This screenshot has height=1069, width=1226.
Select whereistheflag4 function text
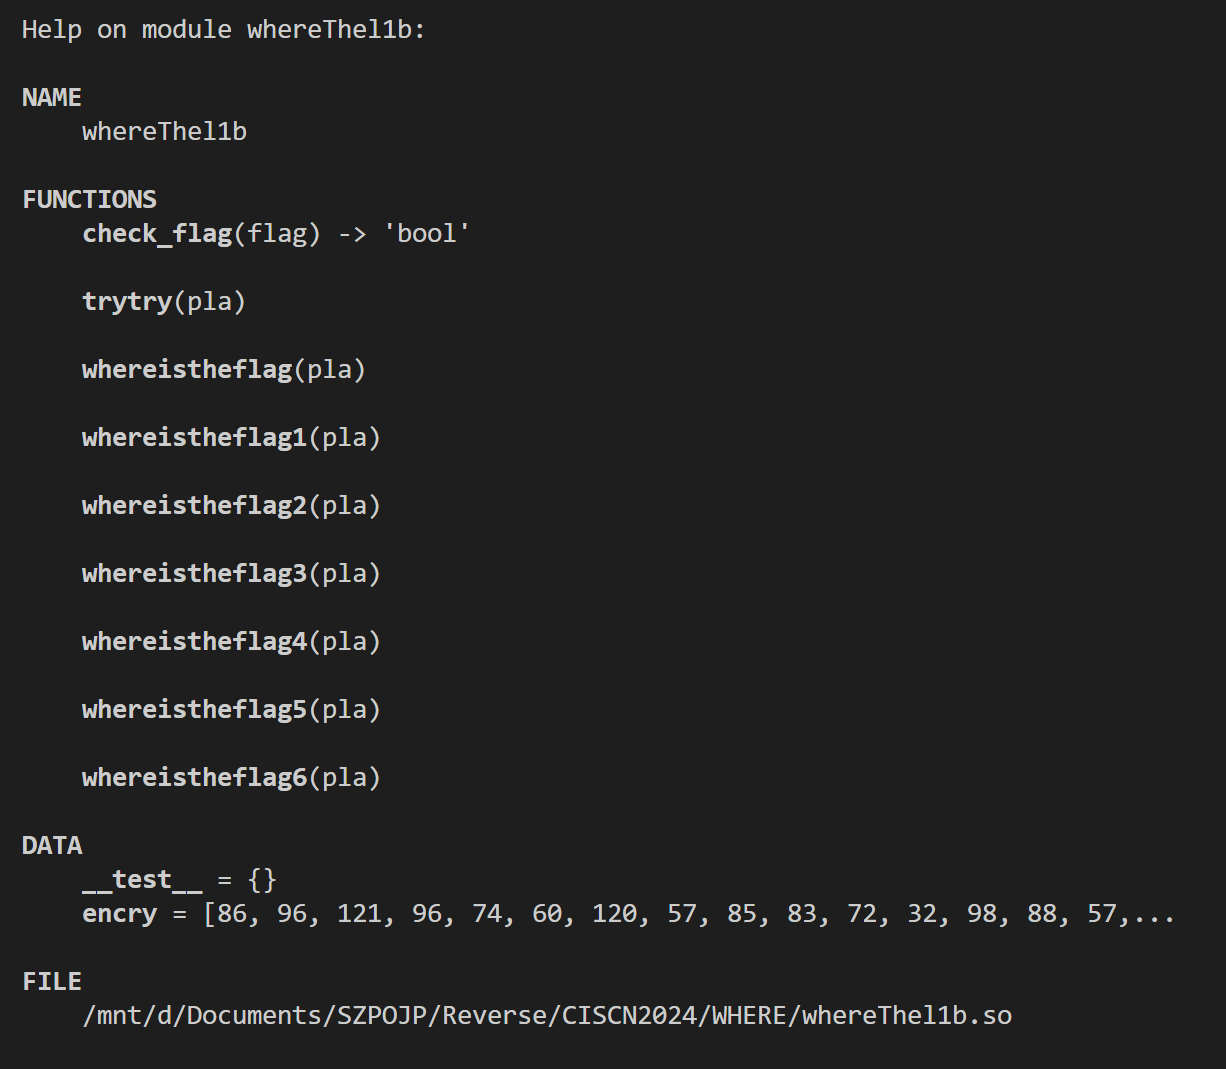pos(195,641)
